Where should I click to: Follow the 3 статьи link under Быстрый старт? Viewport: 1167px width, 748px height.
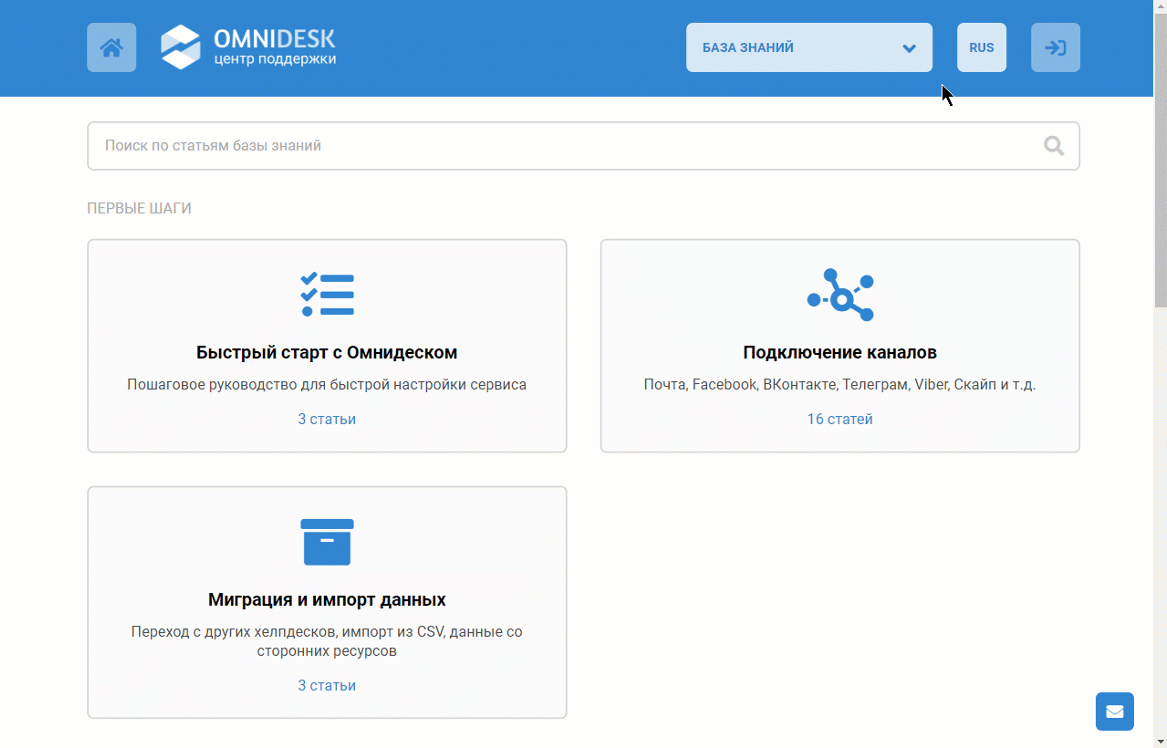point(327,419)
